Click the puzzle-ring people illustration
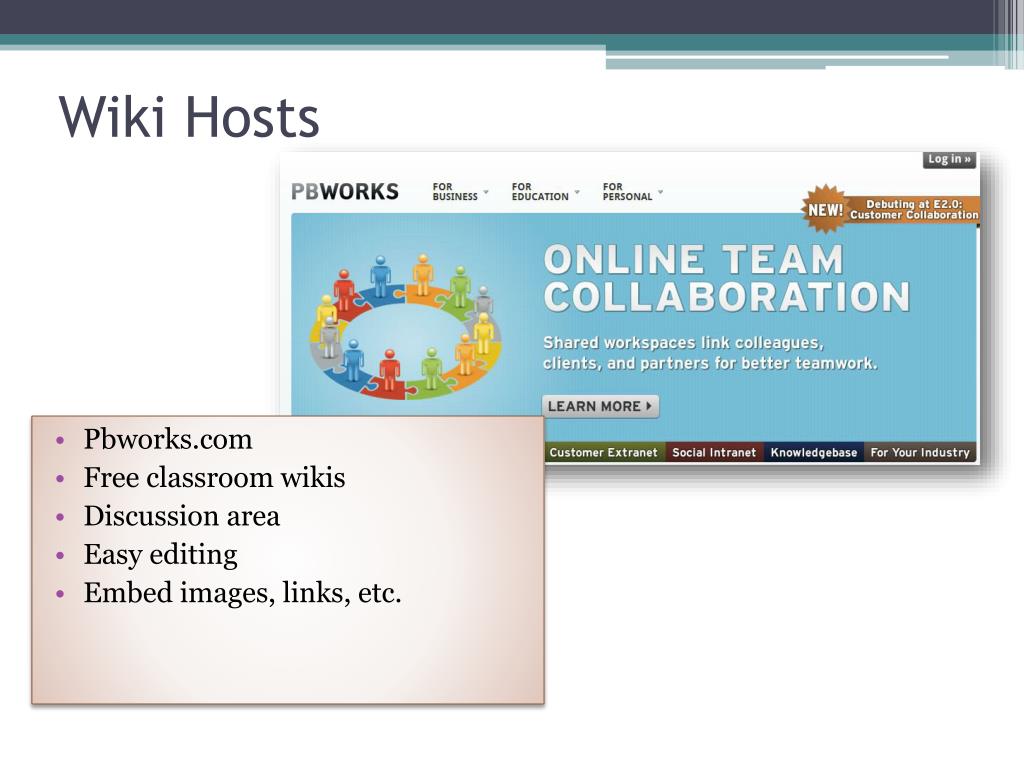1024x768 pixels. (406, 326)
